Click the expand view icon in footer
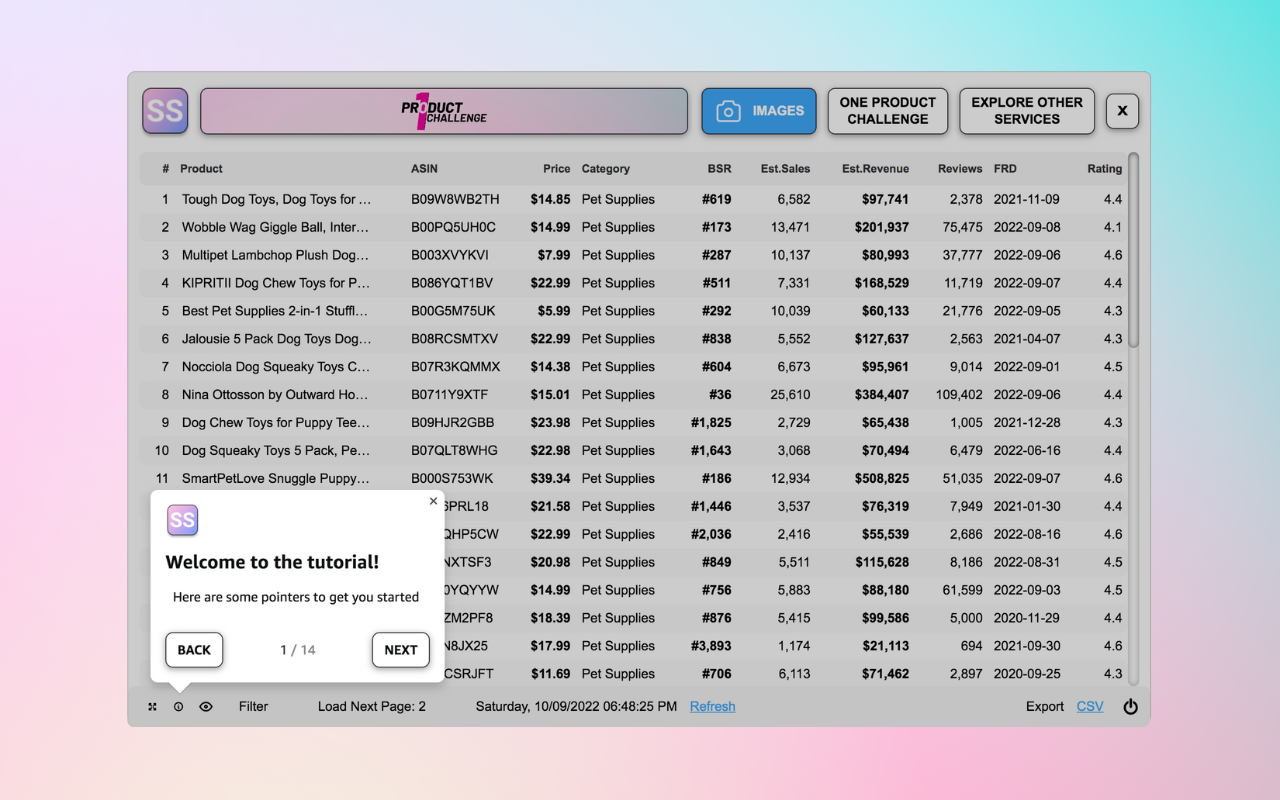The width and height of the screenshot is (1280, 800). (153, 707)
